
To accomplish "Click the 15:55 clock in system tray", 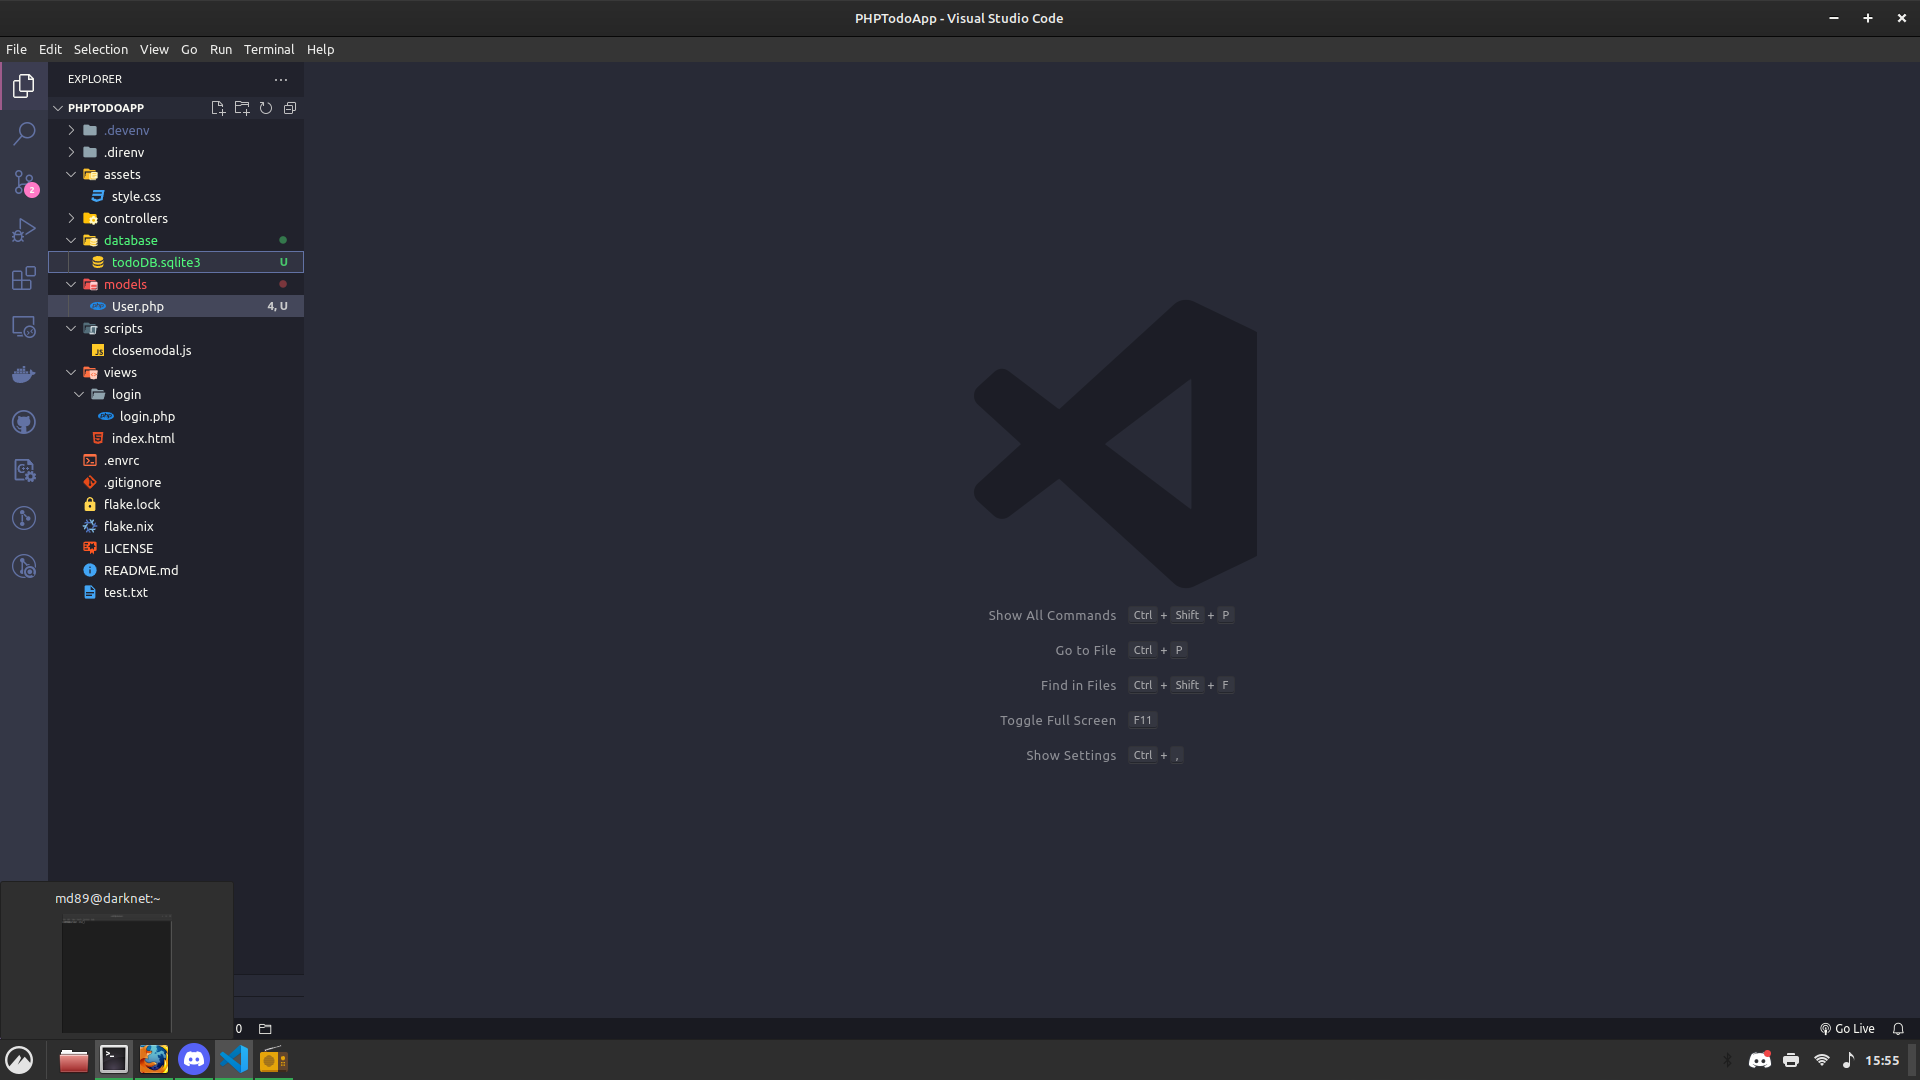I will tap(1882, 1060).
